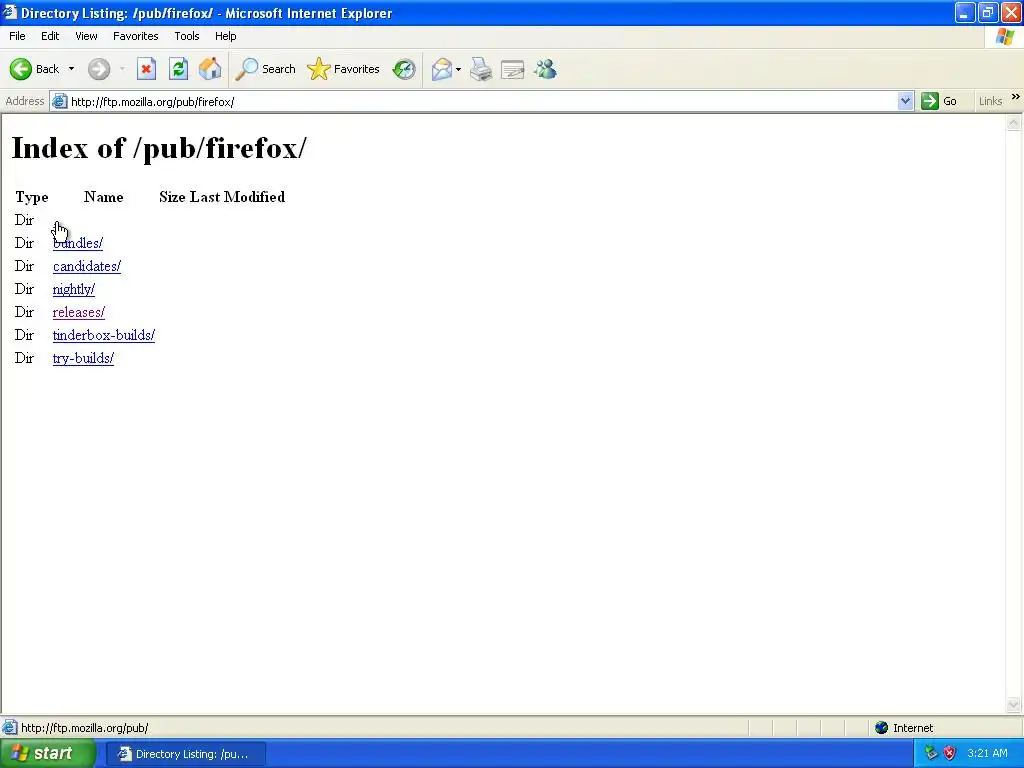
Task: Click the IE title bar window icon
Action: click(9, 12)
